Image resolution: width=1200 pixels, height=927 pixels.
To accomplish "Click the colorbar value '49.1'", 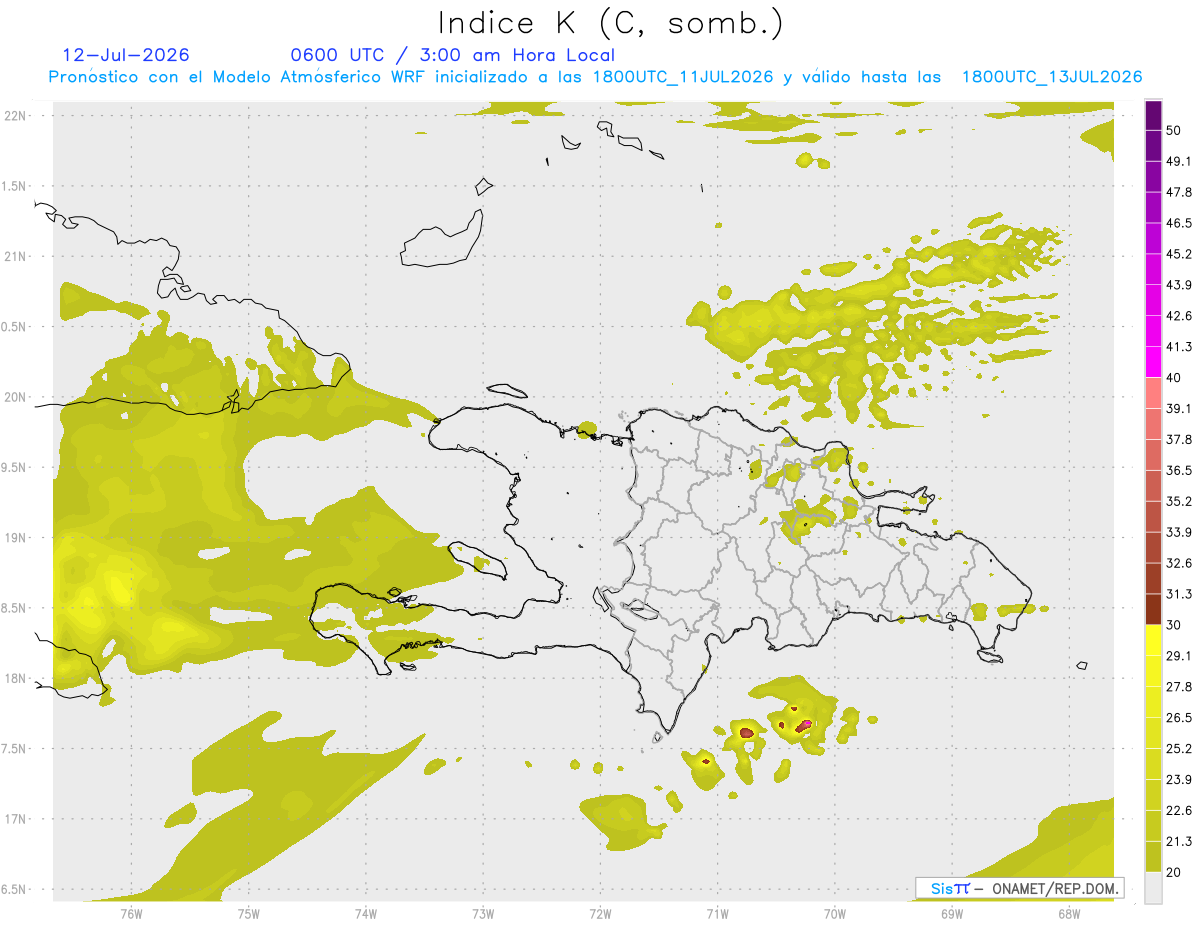I will [x=1179, y=161].
